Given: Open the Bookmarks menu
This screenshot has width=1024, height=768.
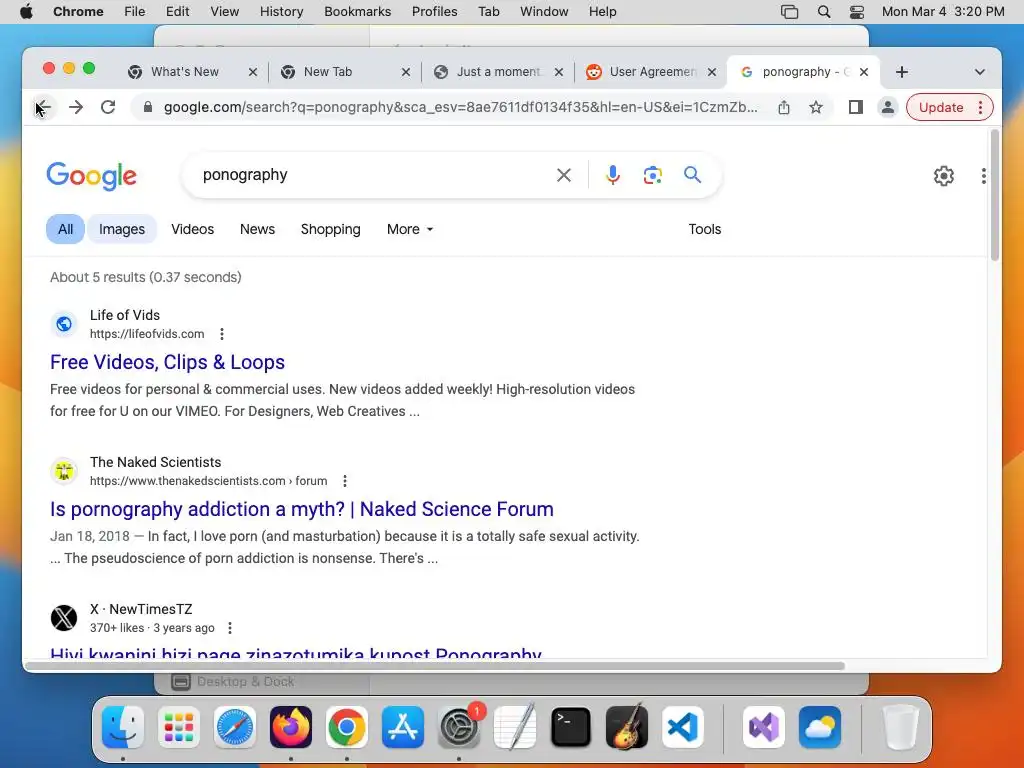Looking at the screenshot, I should tap(357, 12).
